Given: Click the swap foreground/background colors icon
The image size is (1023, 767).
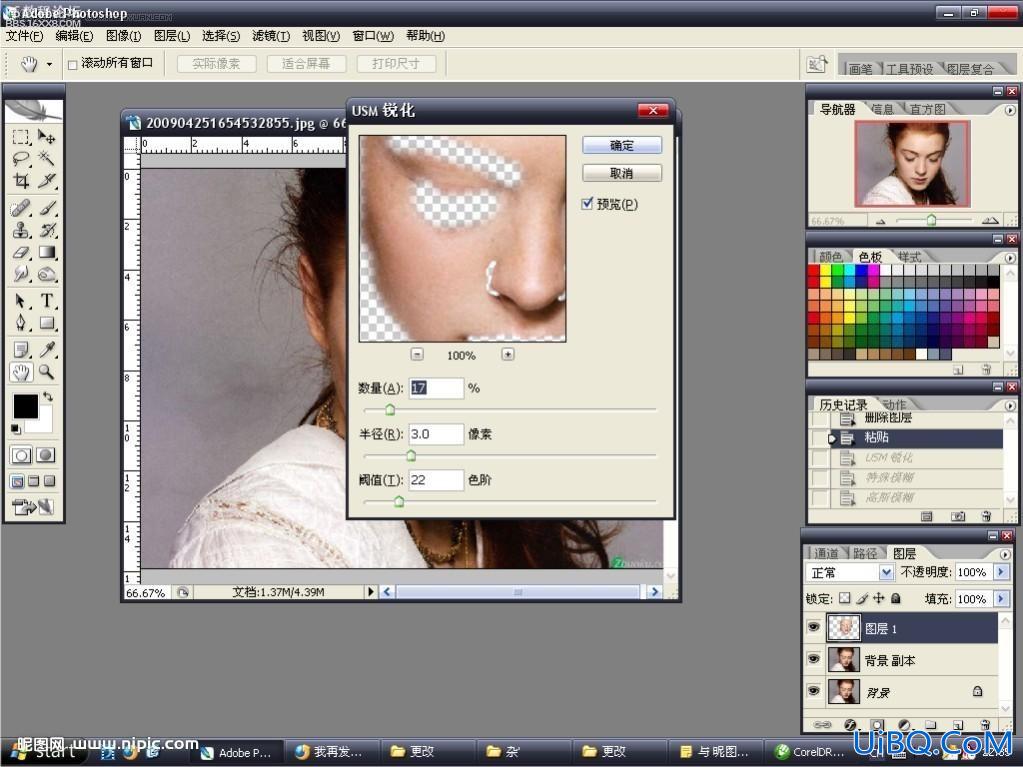Looking at the screenshot, I should coord(48,397).
